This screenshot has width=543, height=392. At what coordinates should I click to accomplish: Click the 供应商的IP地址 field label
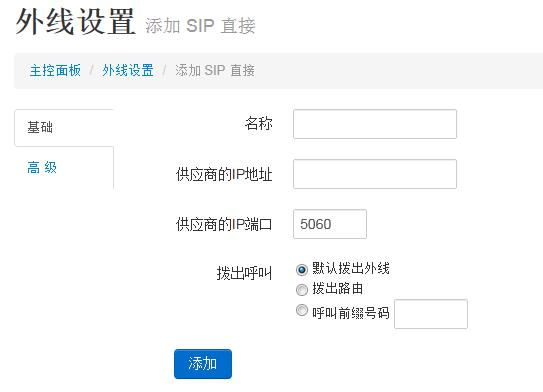224,174
